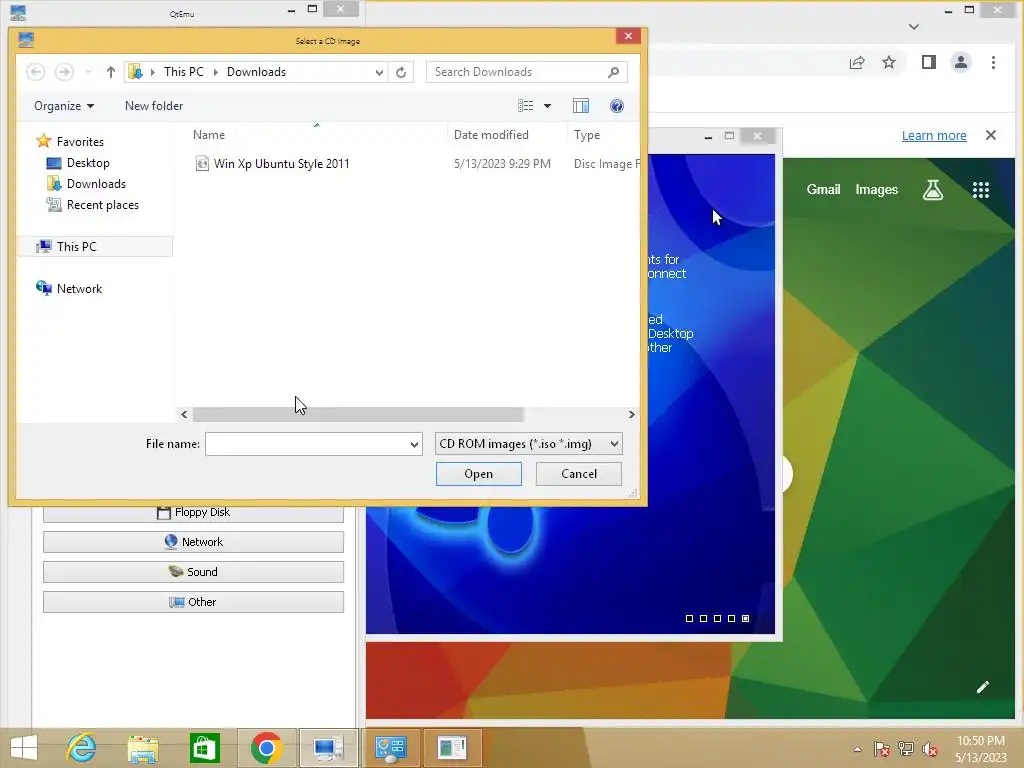This screenshot has height=768, width=1024.
Task: Open Gmail link on Google page
Action: 823,189
